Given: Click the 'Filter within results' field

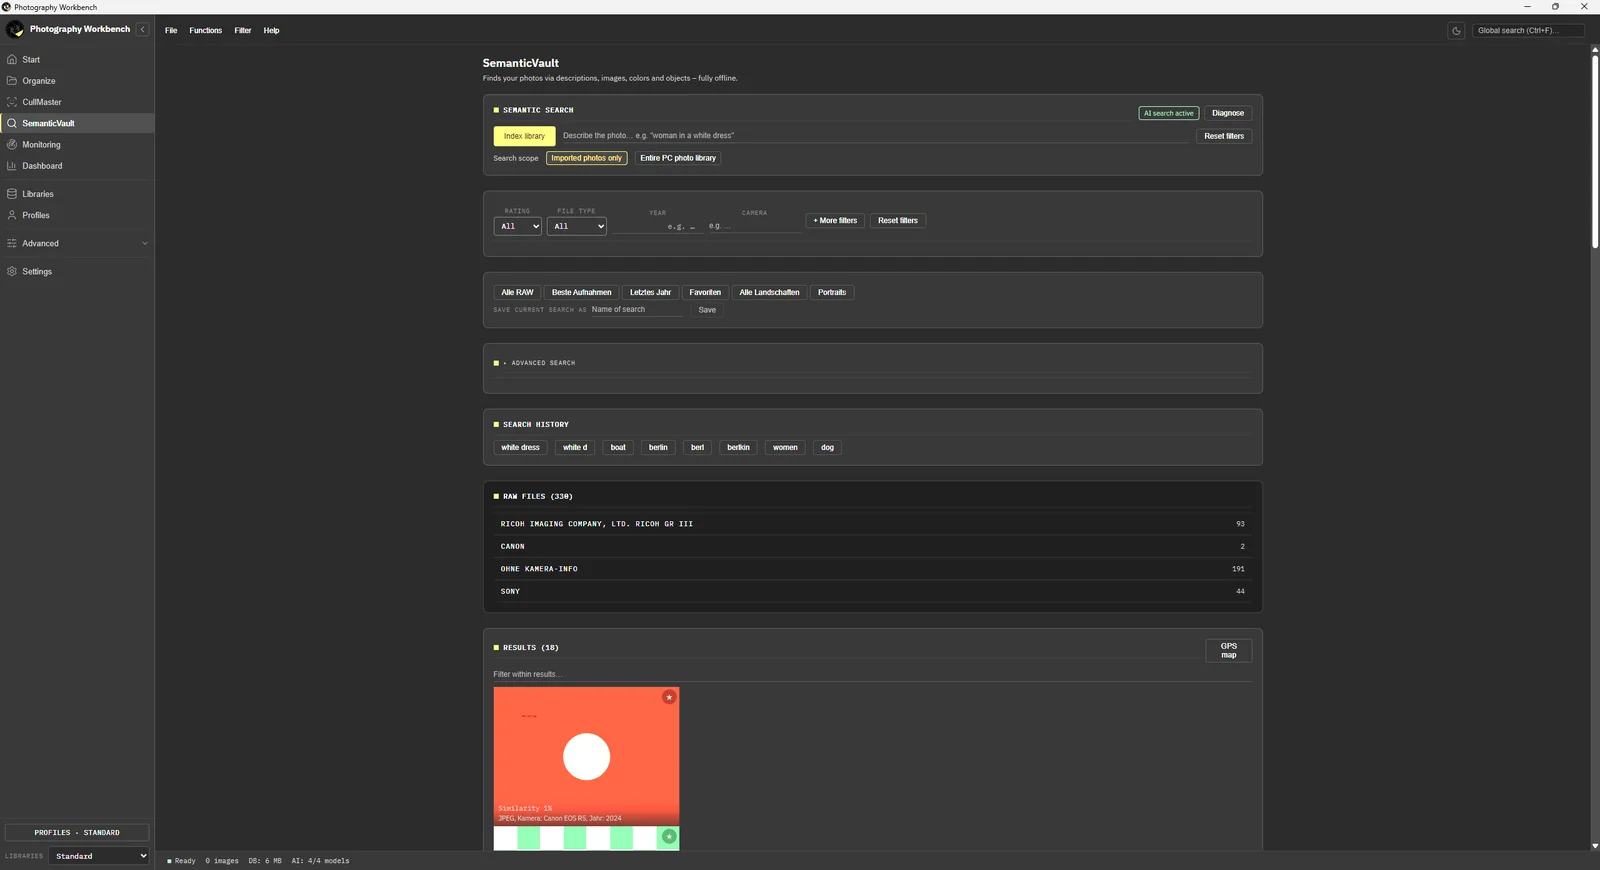Looking at the screenshot, I should click(x=872, y=675).
